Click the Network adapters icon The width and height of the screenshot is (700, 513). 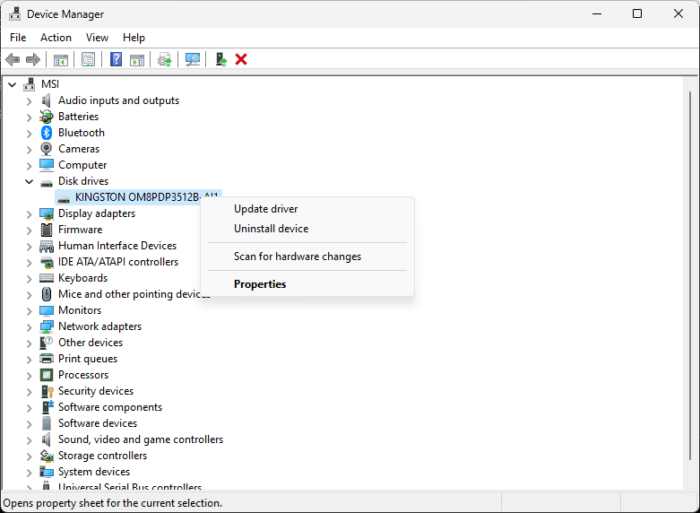pyautogui.click(x=46, y=326)
